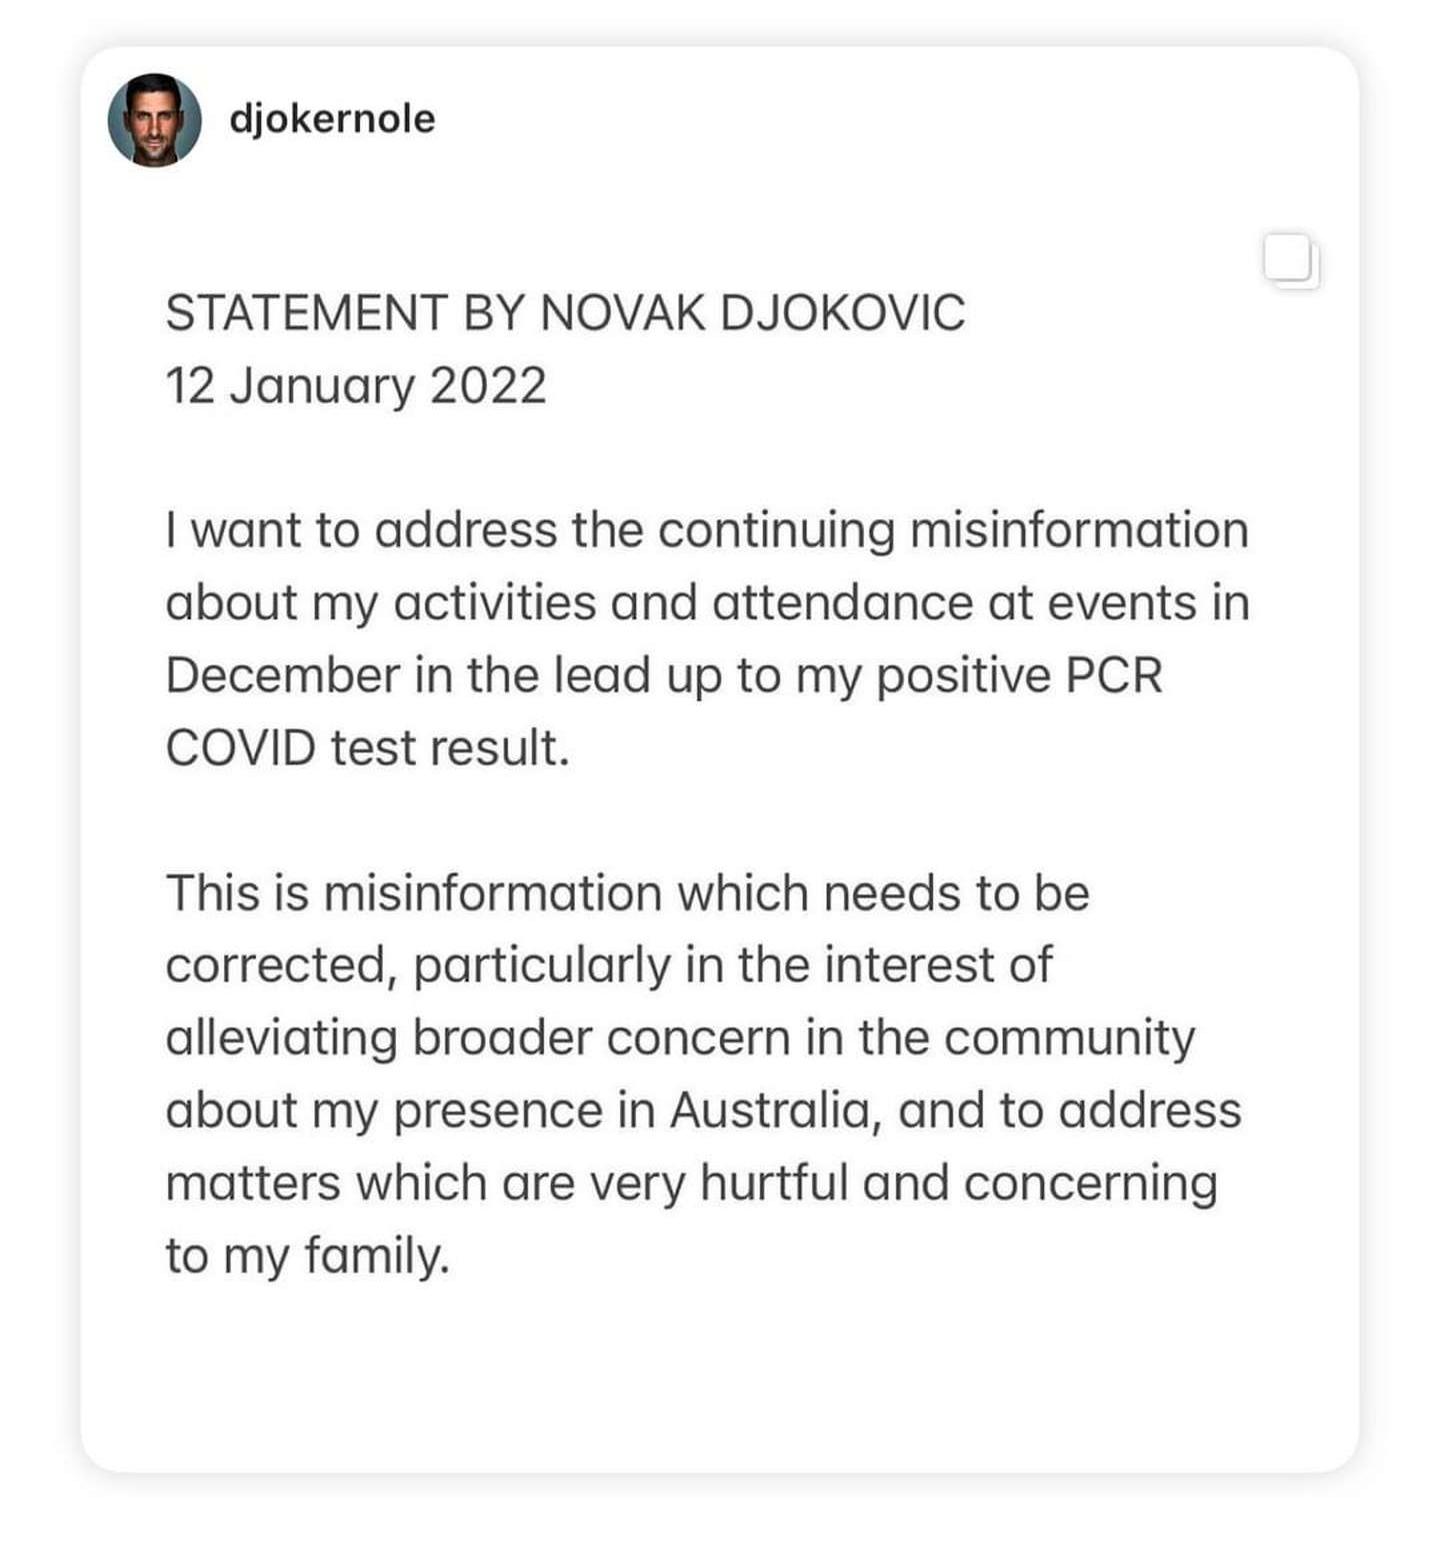Click the djokernole username link

(332, 119)
